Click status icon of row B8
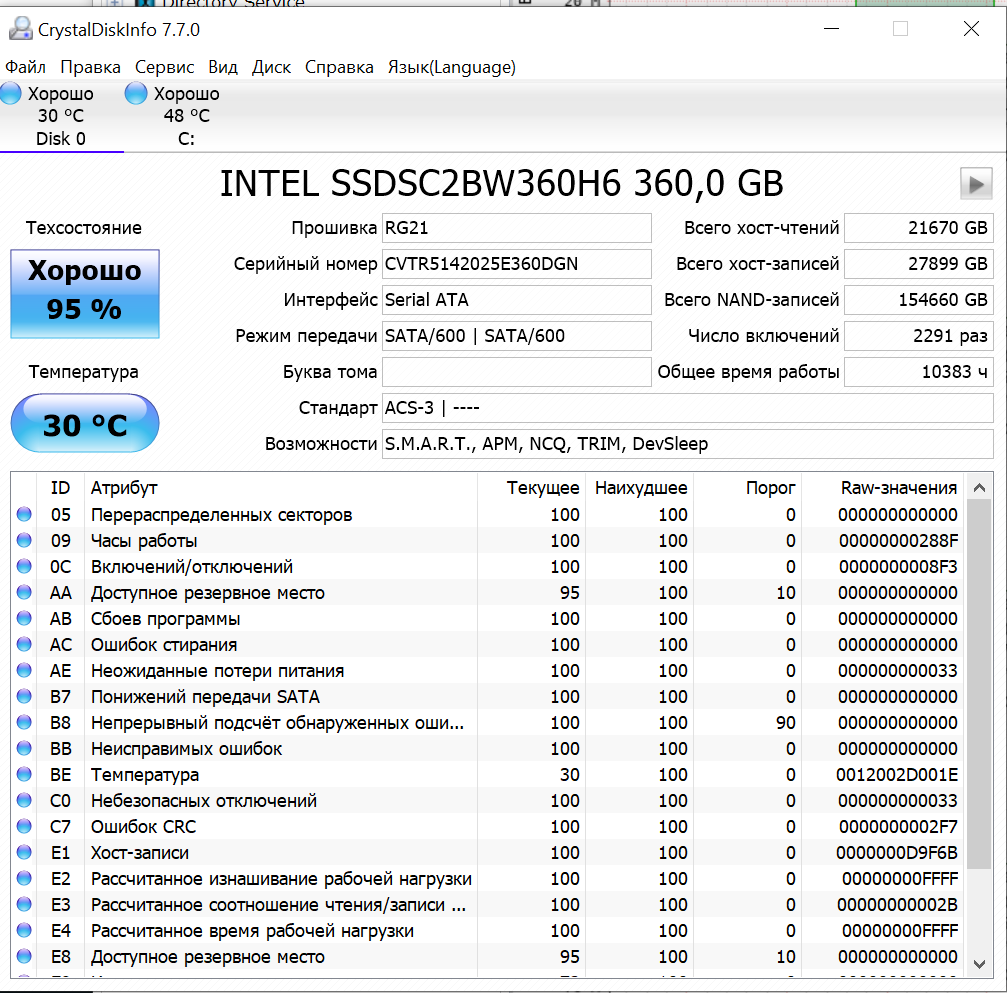 coord(24,722)
